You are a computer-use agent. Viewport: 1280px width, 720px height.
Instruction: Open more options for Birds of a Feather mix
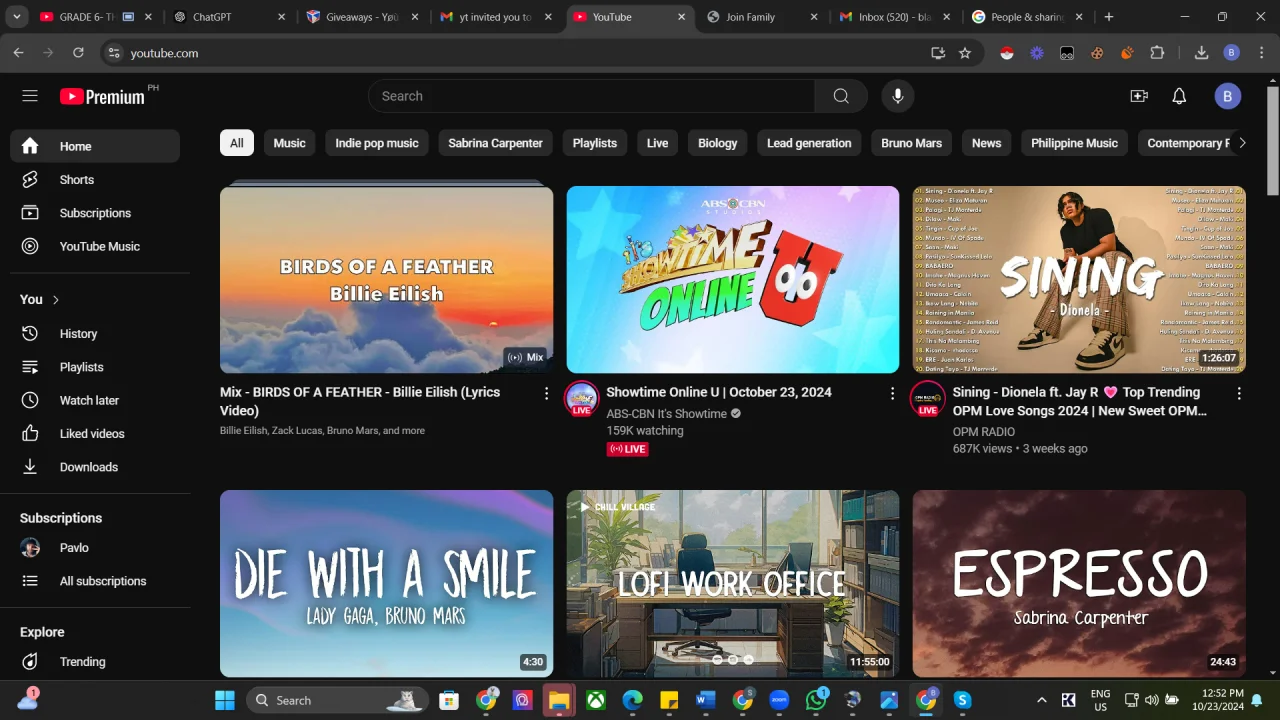coord(546,394)
